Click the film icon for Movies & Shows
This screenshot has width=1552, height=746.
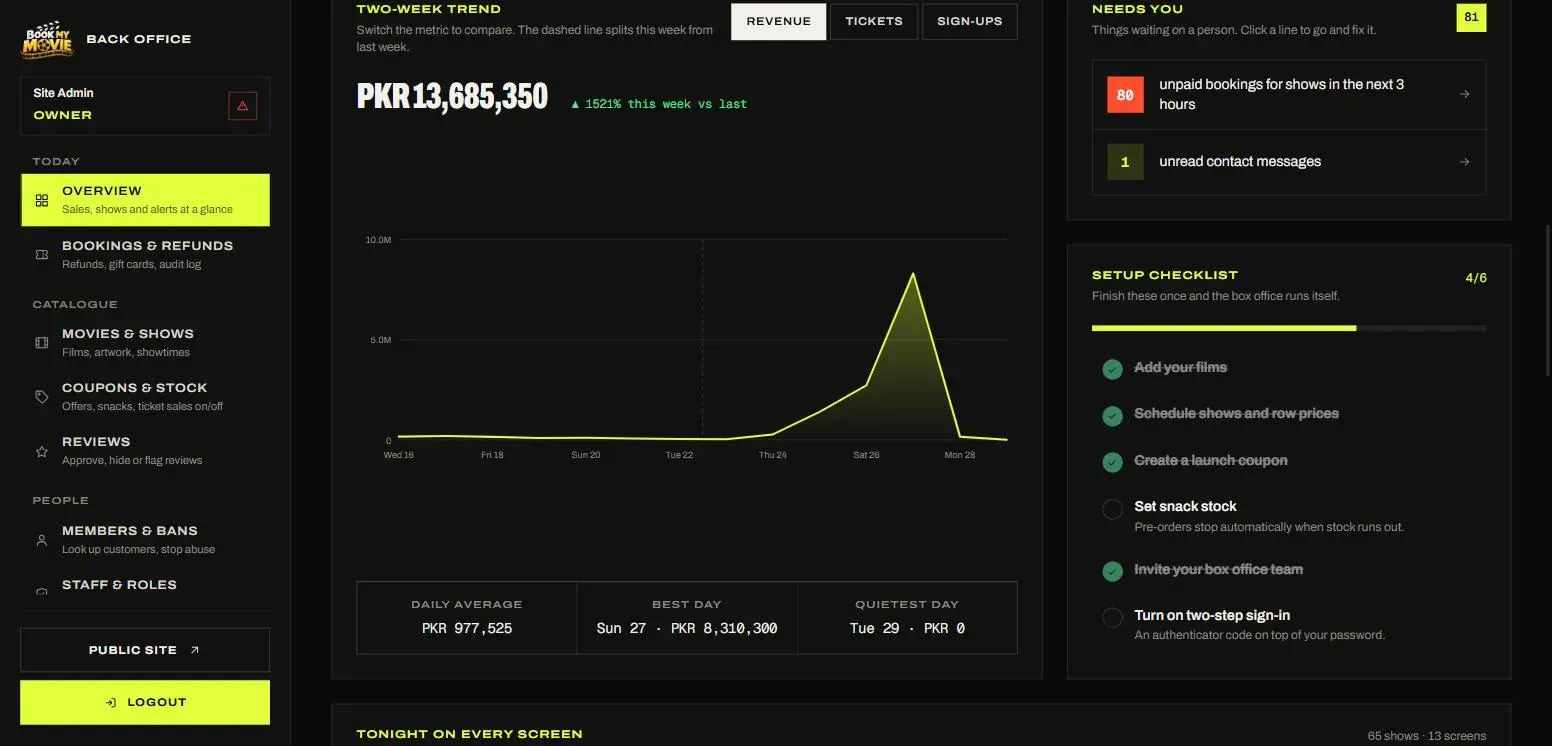42,343
